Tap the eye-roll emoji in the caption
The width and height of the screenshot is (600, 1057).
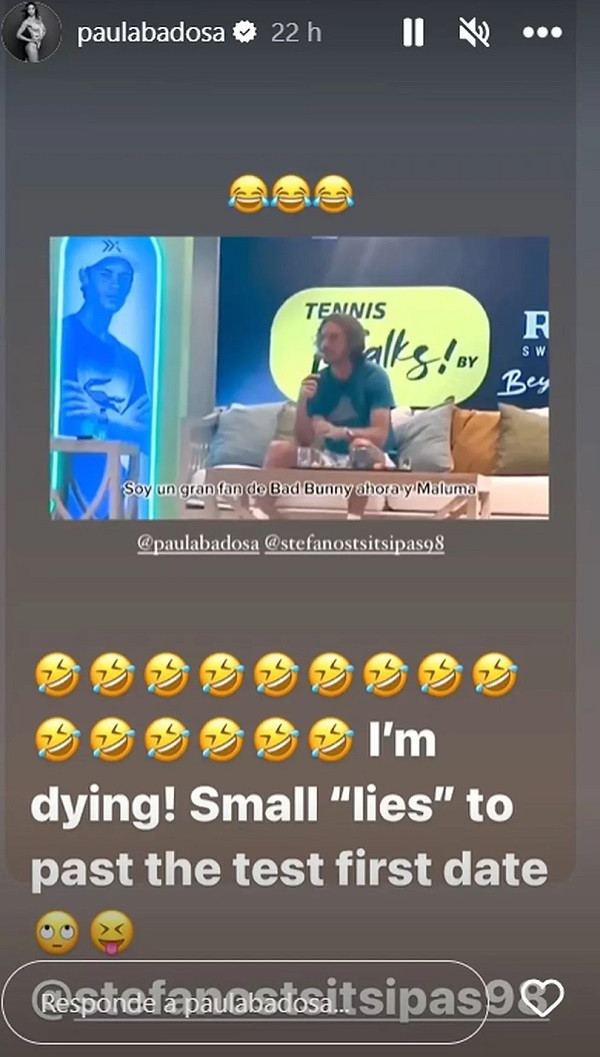(57, 932)
